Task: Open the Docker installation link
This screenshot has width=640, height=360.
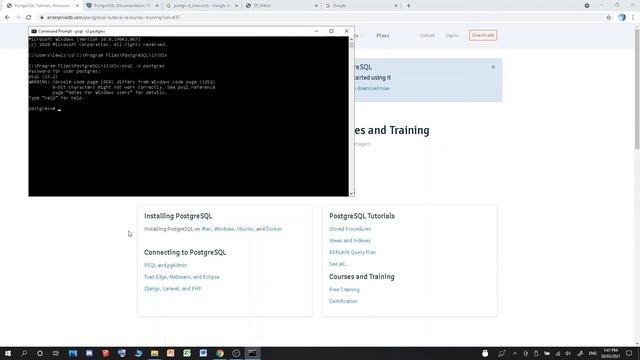Action: (x=274, y=229)
